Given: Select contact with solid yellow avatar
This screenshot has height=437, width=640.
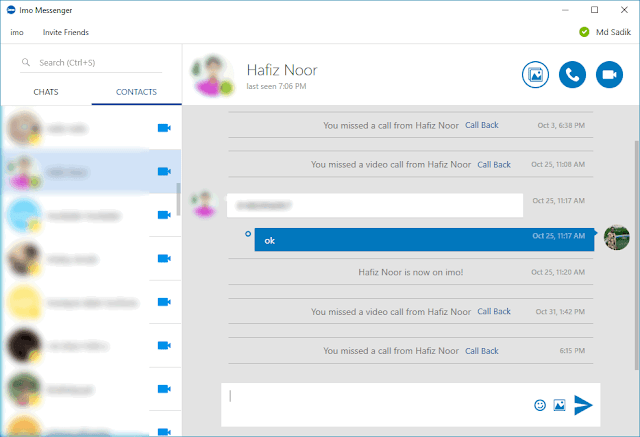Looking at the screenshot, I should pos(24,302).
